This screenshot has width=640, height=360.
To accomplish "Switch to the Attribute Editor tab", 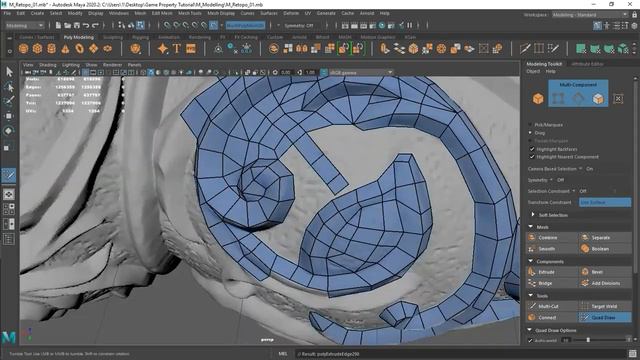I will (x=587, y=64).
